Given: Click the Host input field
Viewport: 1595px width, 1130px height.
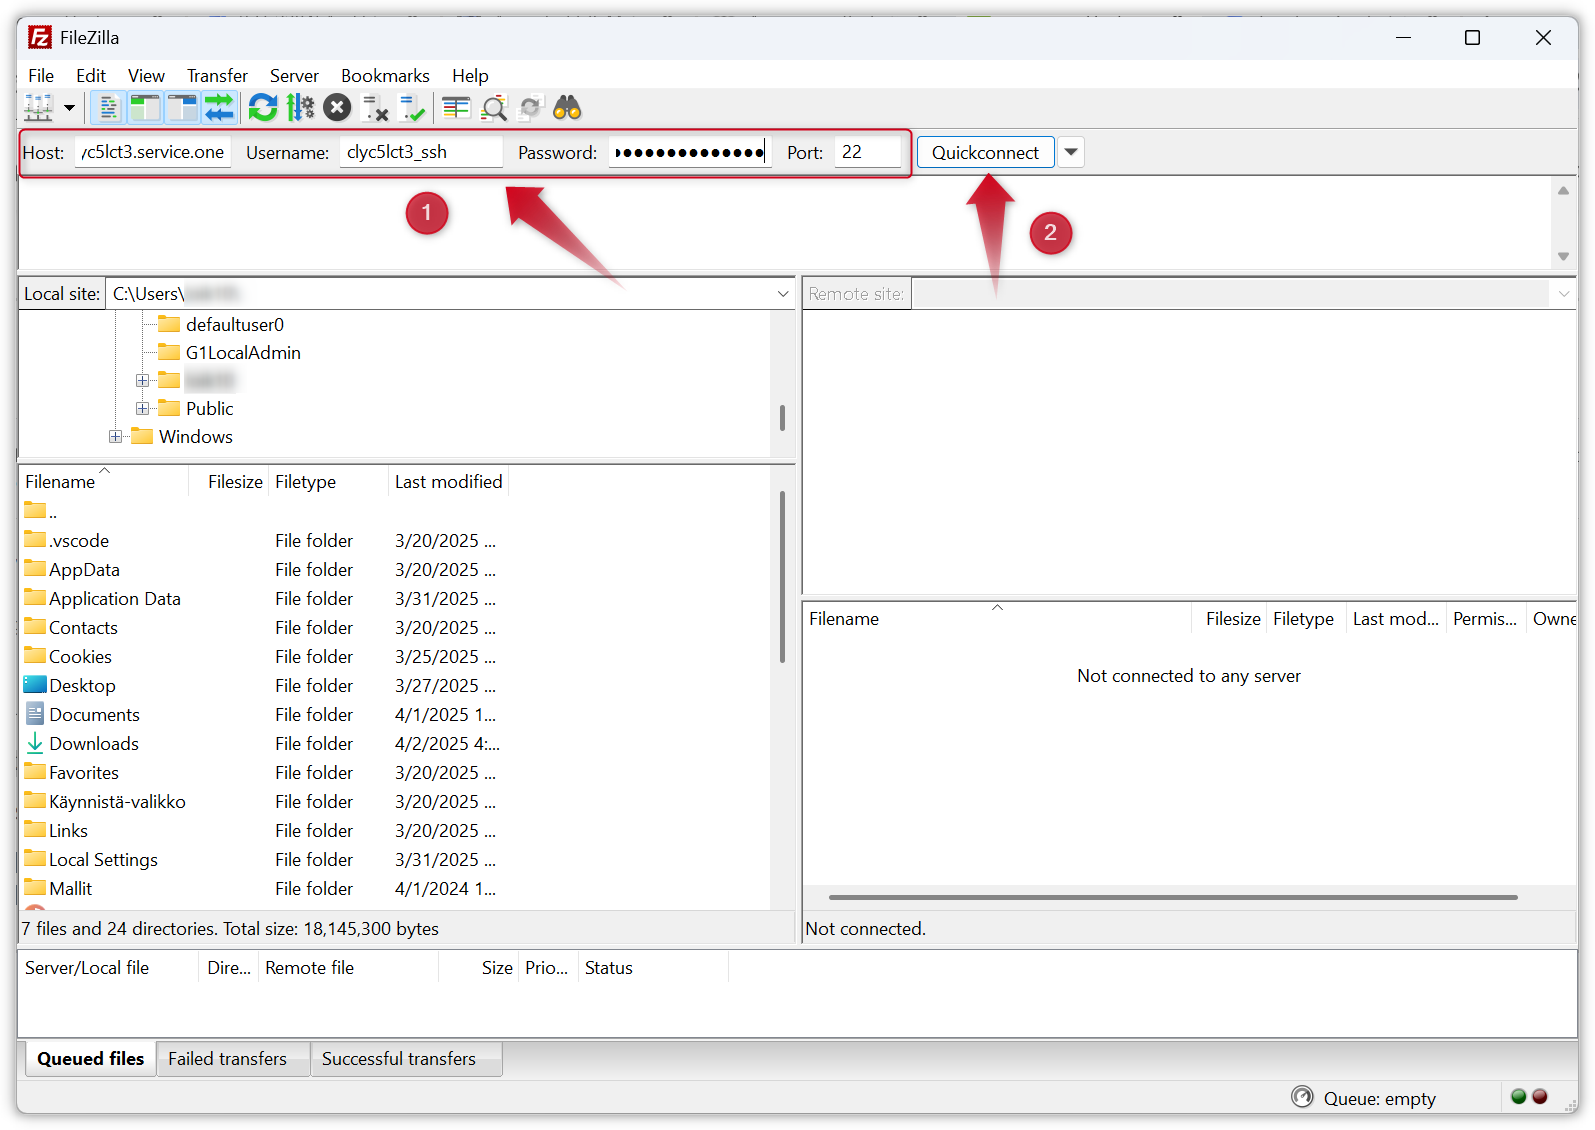Looking at the screenshot, I should pos(153,152).
